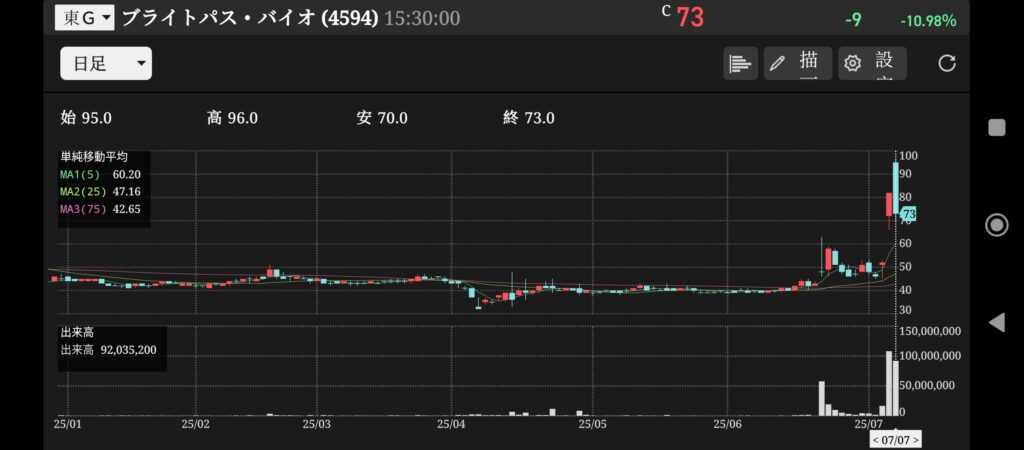Screen dimensions: 1024x450
Task: Click the -9 price change value
Action: click(x=853, y=20)
